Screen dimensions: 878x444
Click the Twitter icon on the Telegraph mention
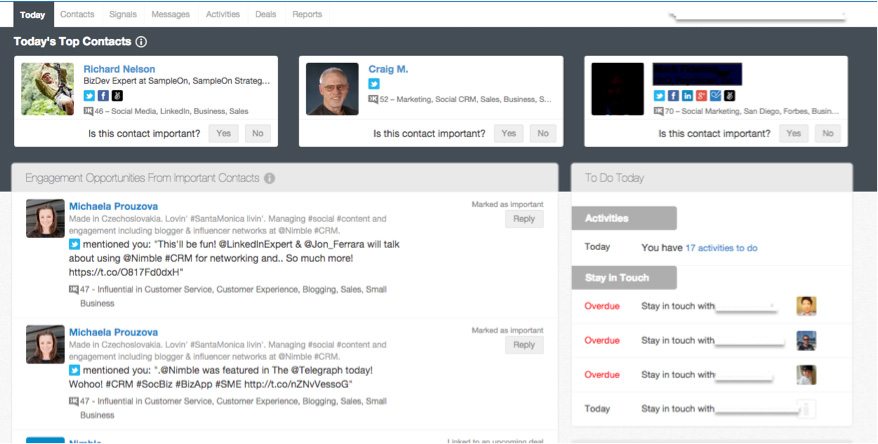pos(74,370)
